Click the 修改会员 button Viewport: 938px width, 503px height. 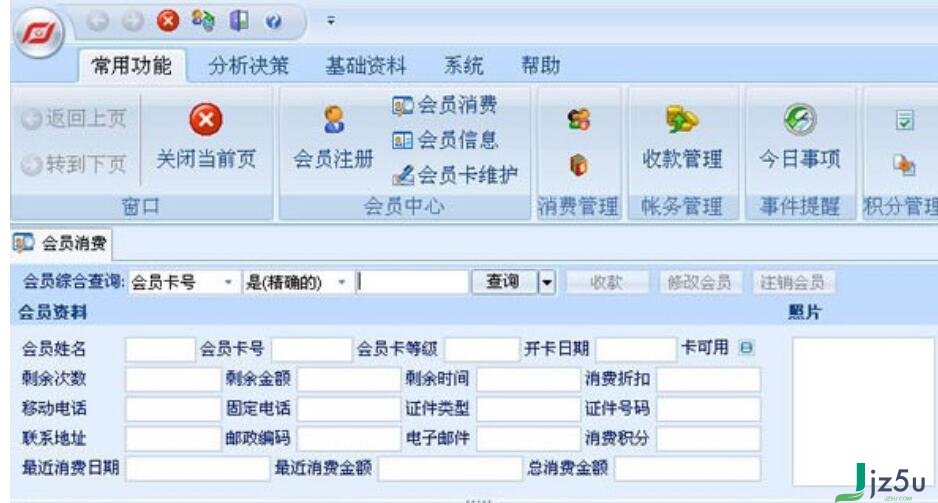tap(699, 282)
